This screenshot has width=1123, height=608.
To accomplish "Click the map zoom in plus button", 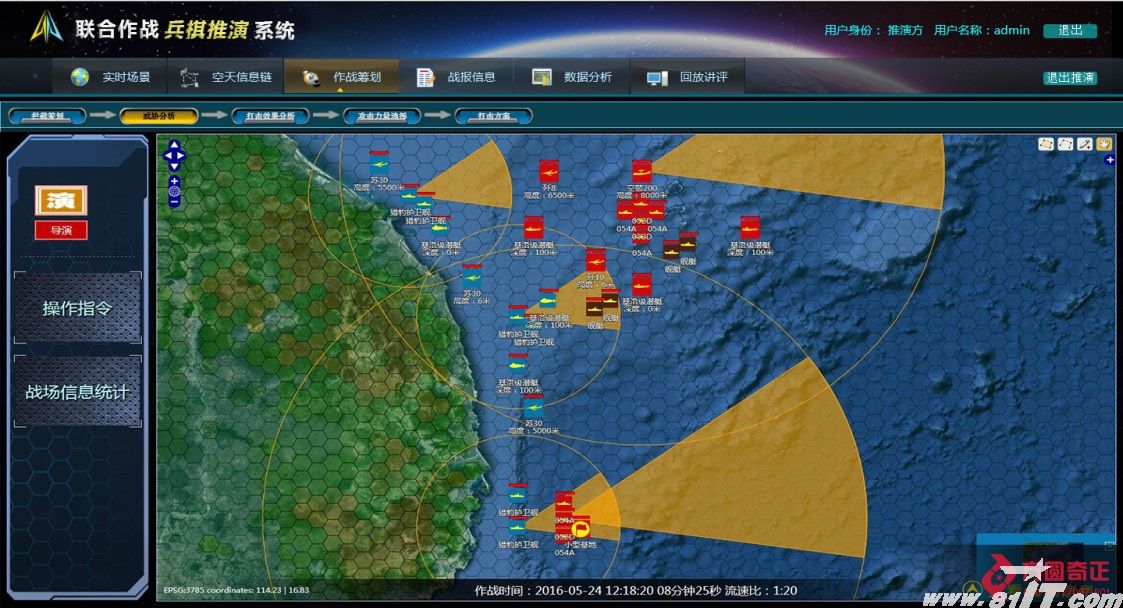I will [174, 180].
